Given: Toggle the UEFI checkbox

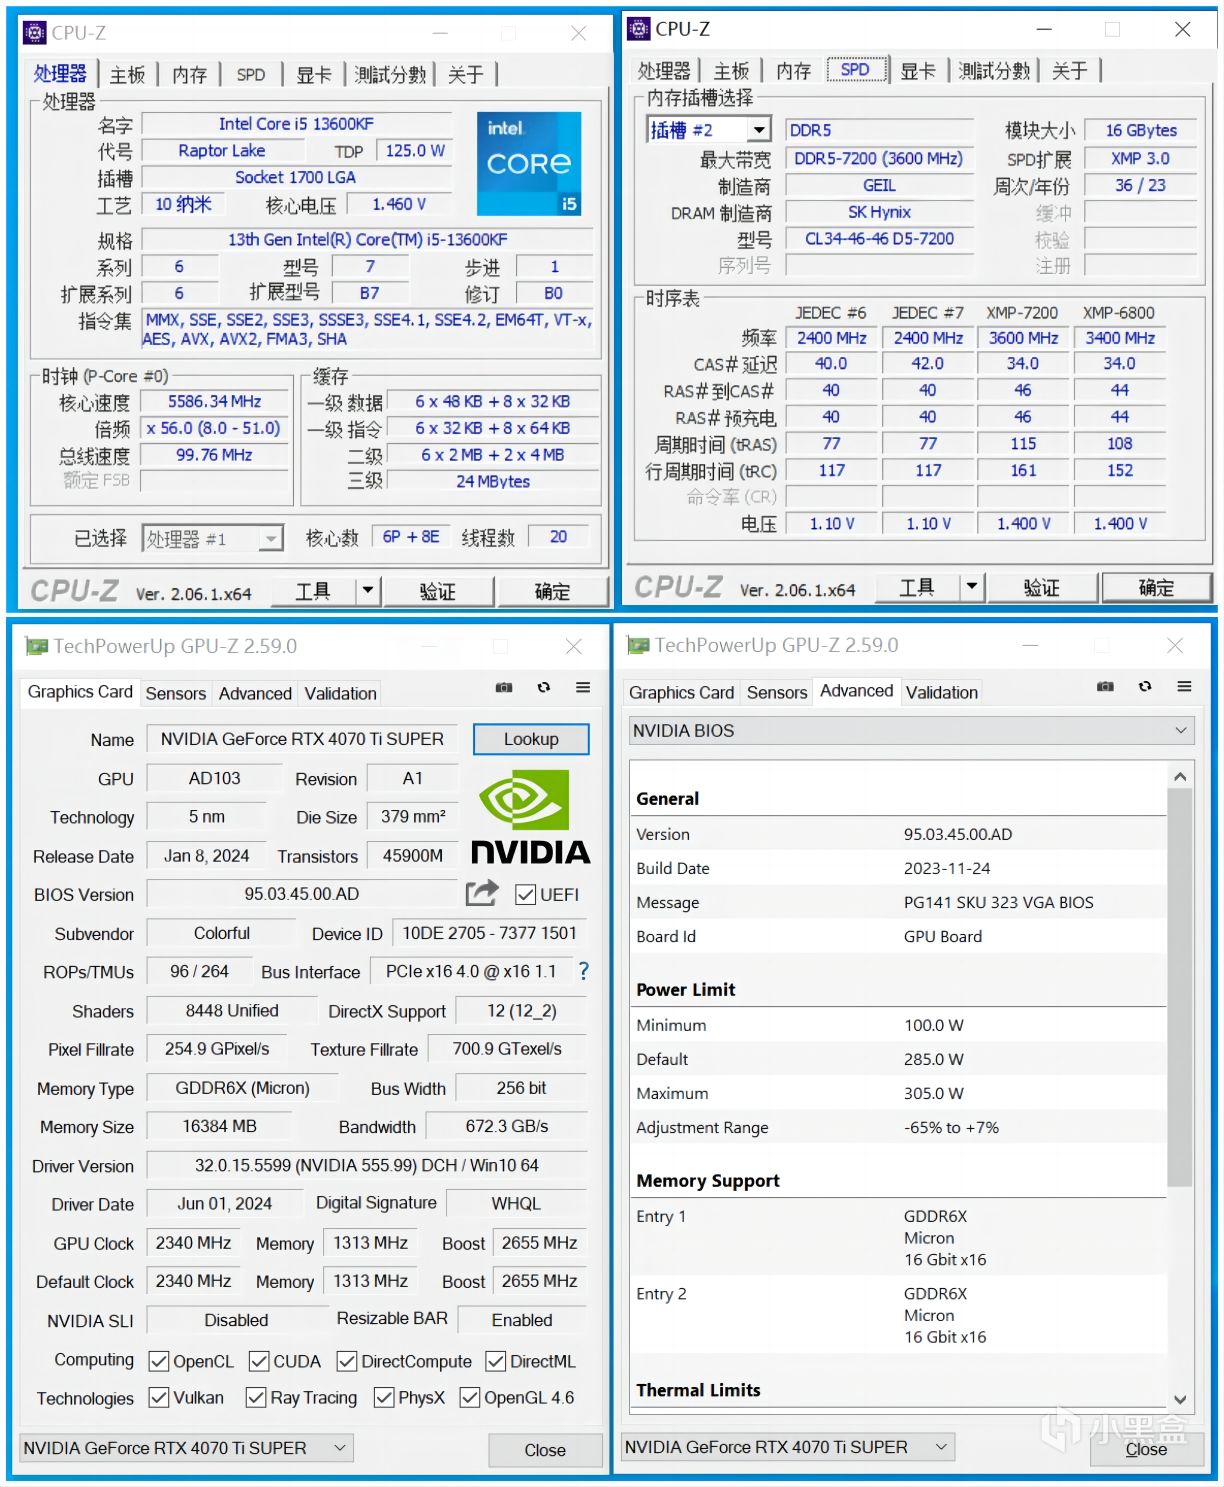Looking at the screenshot, I should click(525, 895).
